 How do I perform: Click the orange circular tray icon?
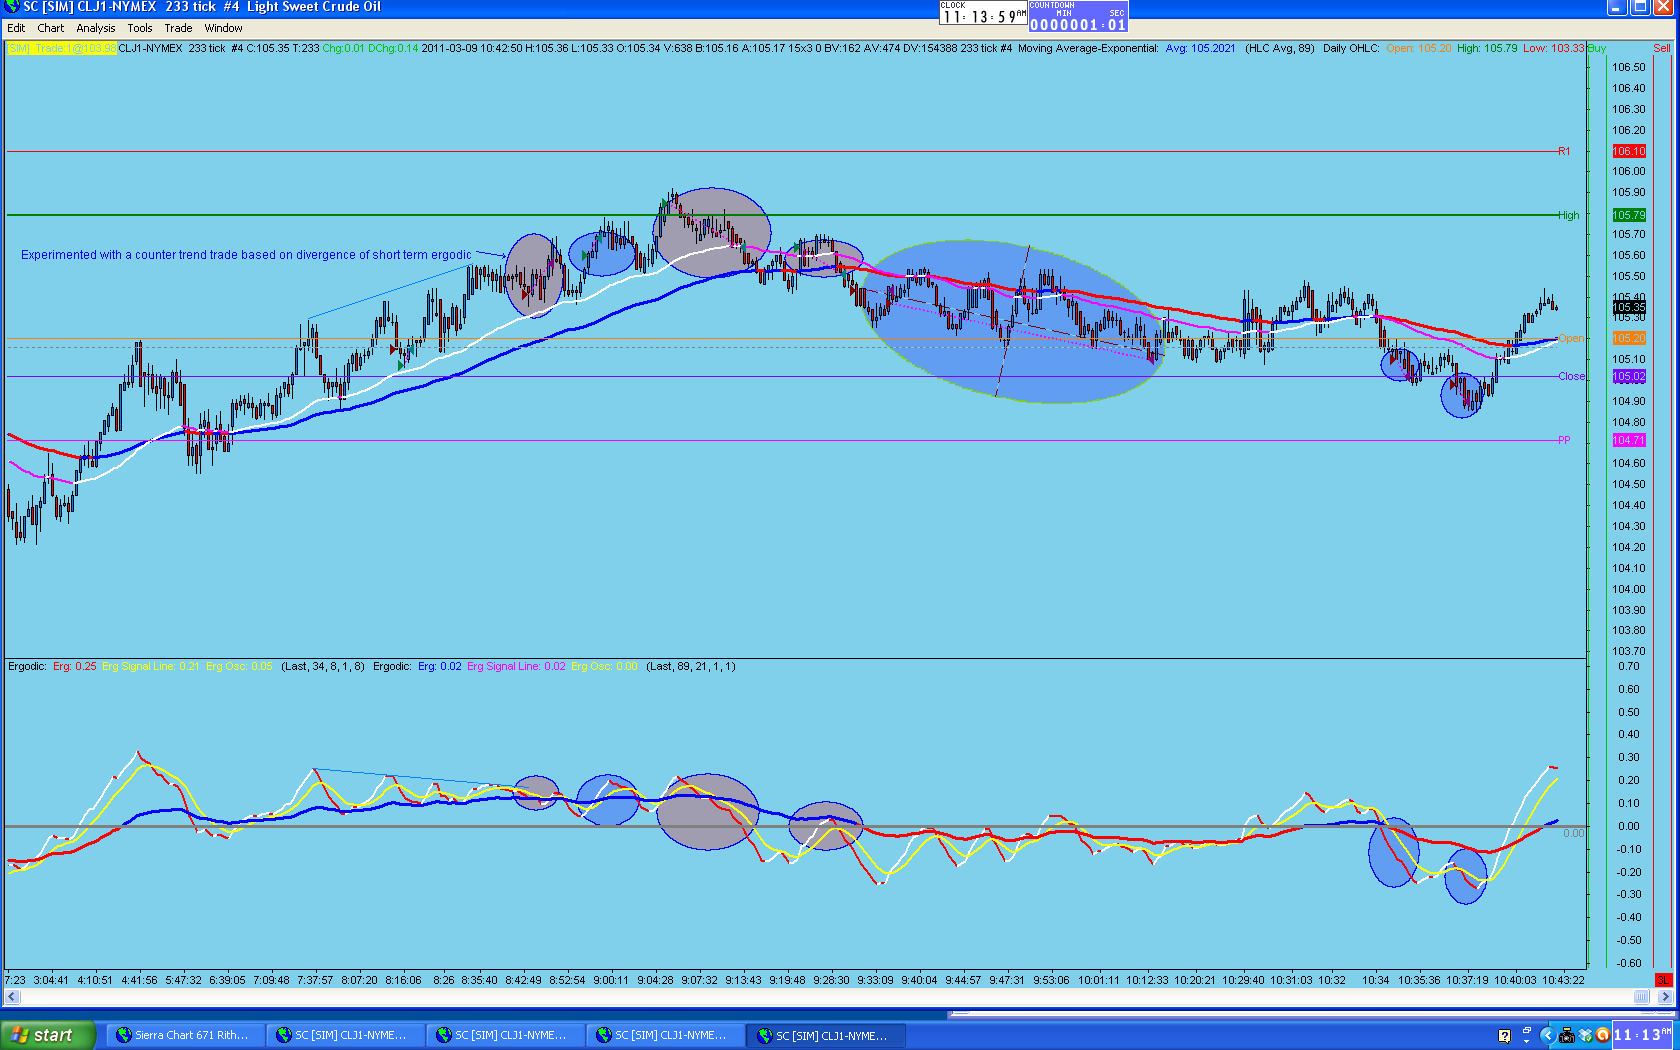1602,1036
